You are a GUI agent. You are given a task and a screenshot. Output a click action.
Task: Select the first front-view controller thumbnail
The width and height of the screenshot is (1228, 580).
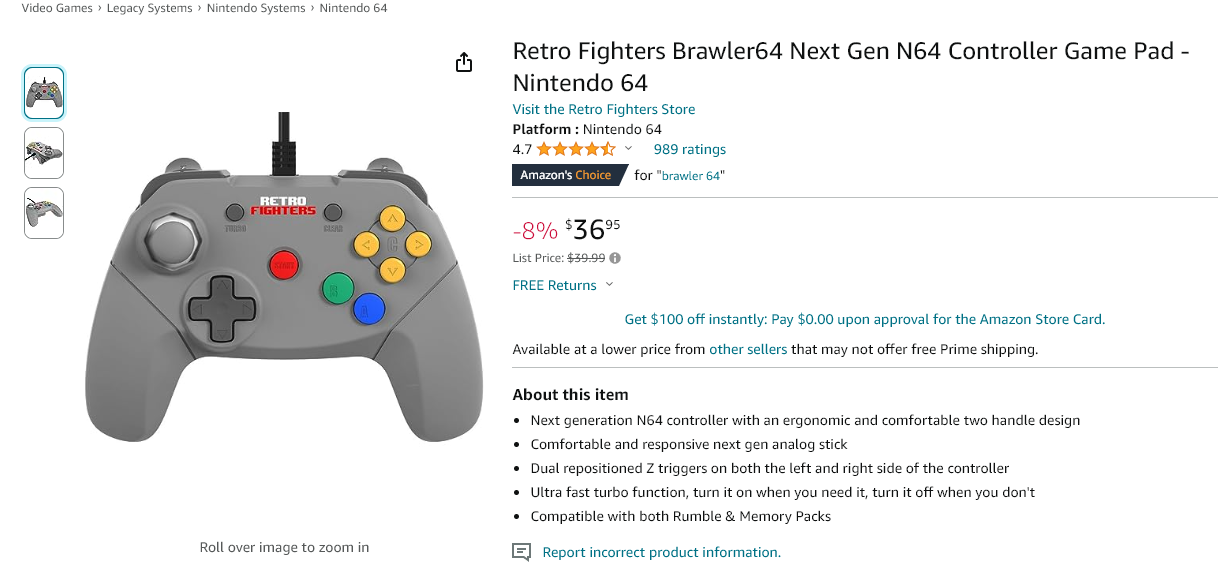coord(44,93)
